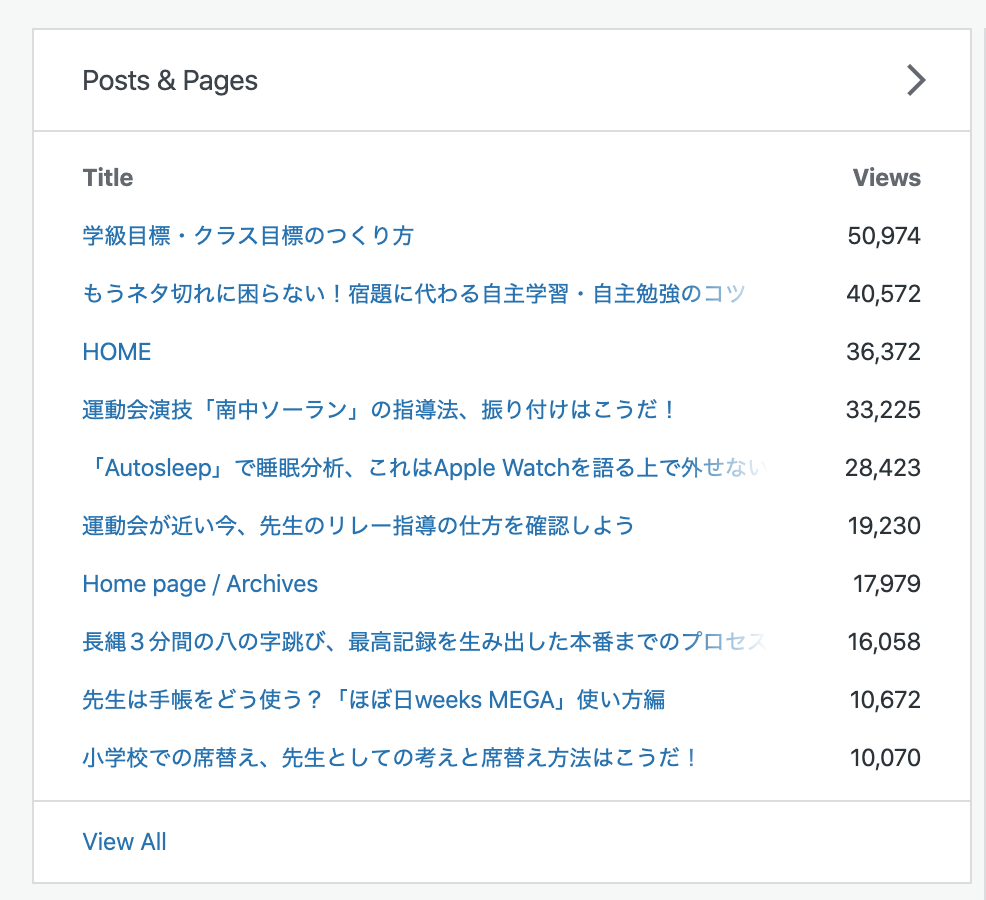This screenshot has width=986, height=900.
Task: Click the View All link
Action: point(125,842)
